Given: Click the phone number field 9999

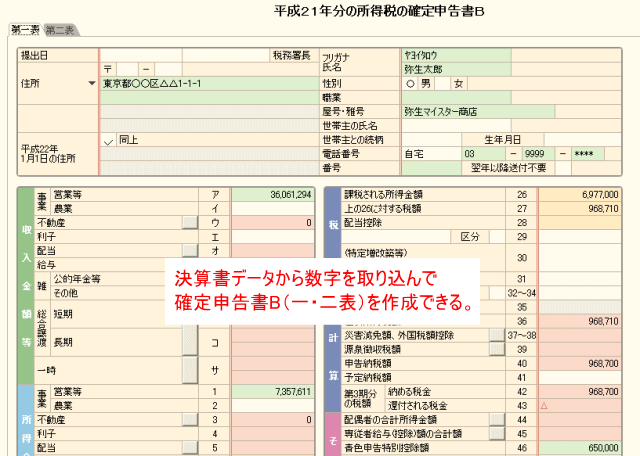Looking at the screenshot, I should [x=538, y=153].
